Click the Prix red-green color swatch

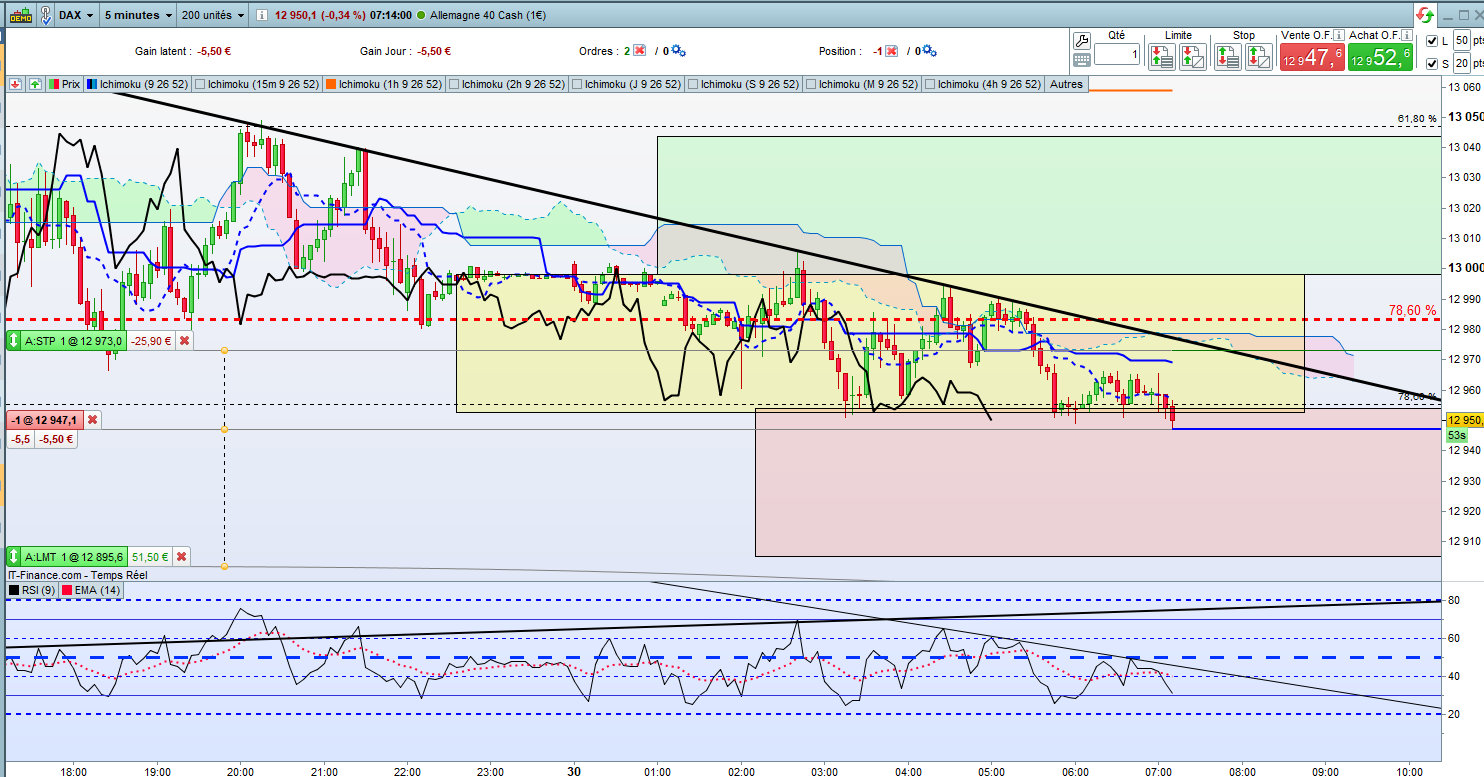tap(54, 85)
